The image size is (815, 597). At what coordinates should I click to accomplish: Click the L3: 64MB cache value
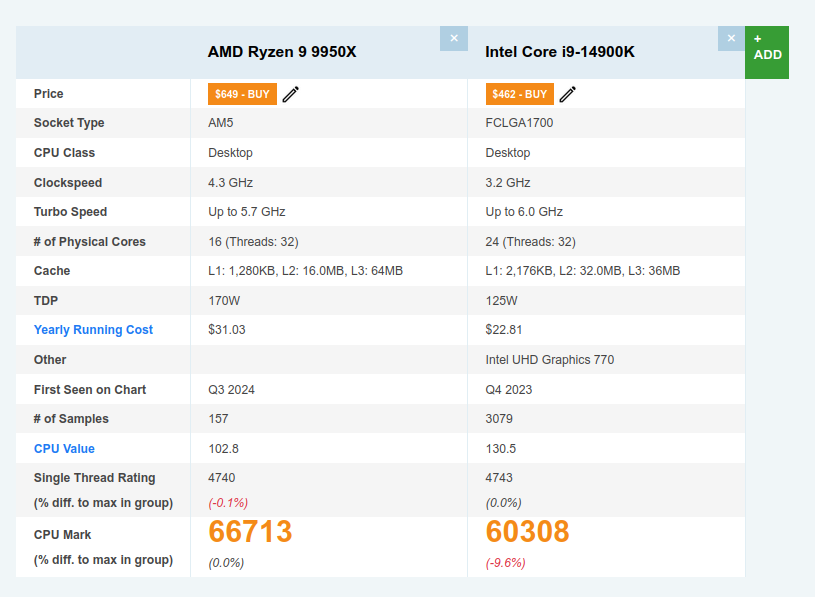point(377,271)
